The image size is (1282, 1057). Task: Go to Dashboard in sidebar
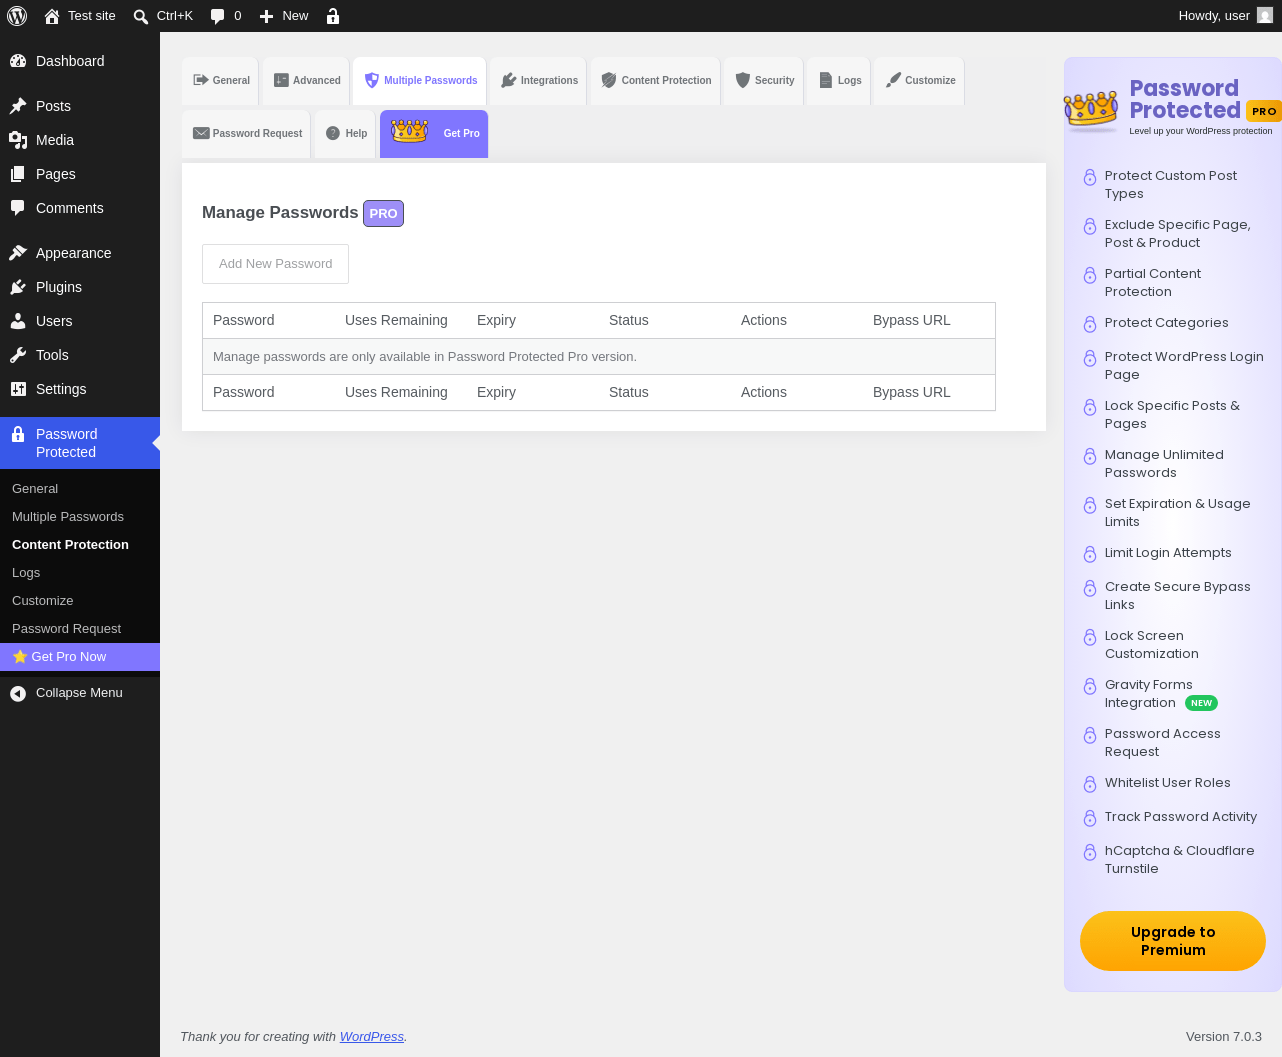pos(80,61)
